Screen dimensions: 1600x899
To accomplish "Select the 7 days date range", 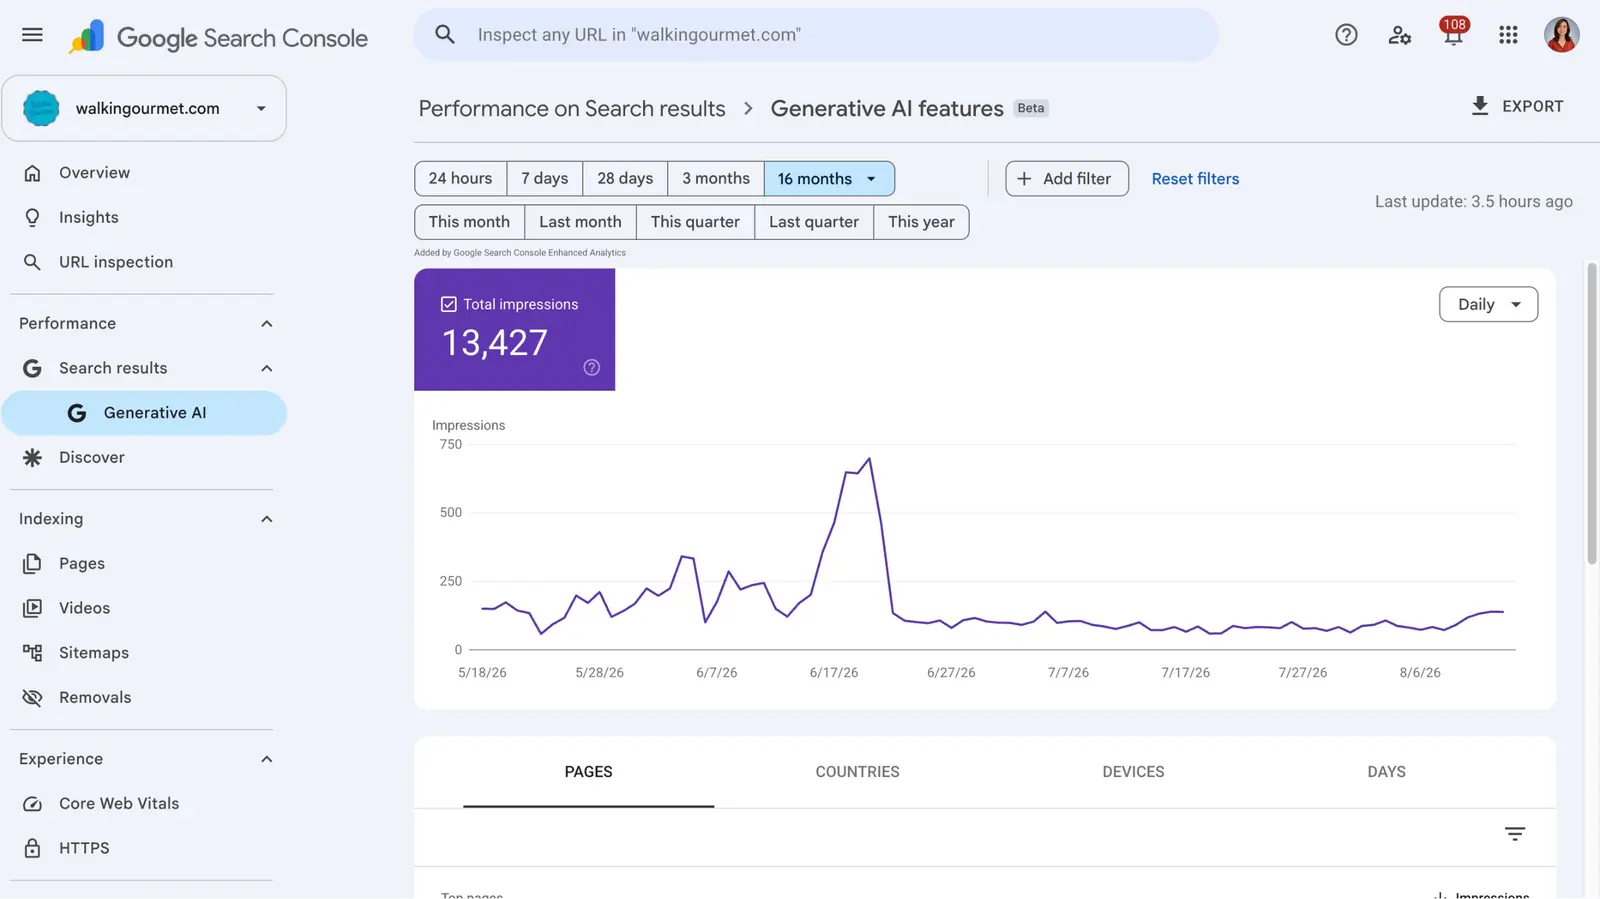I will coord(545,179).
